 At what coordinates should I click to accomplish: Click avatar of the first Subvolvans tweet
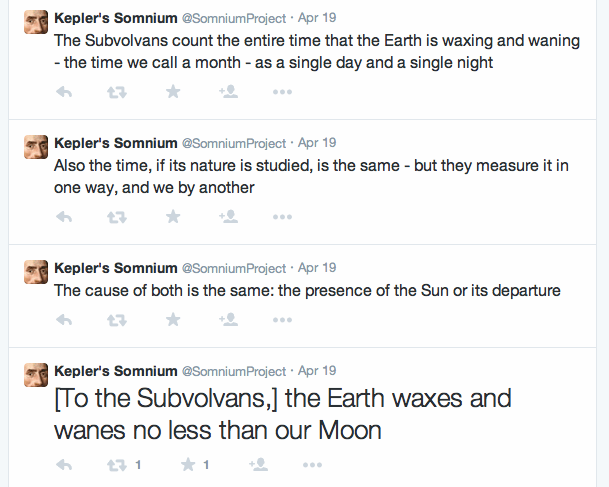coord(36,22)
